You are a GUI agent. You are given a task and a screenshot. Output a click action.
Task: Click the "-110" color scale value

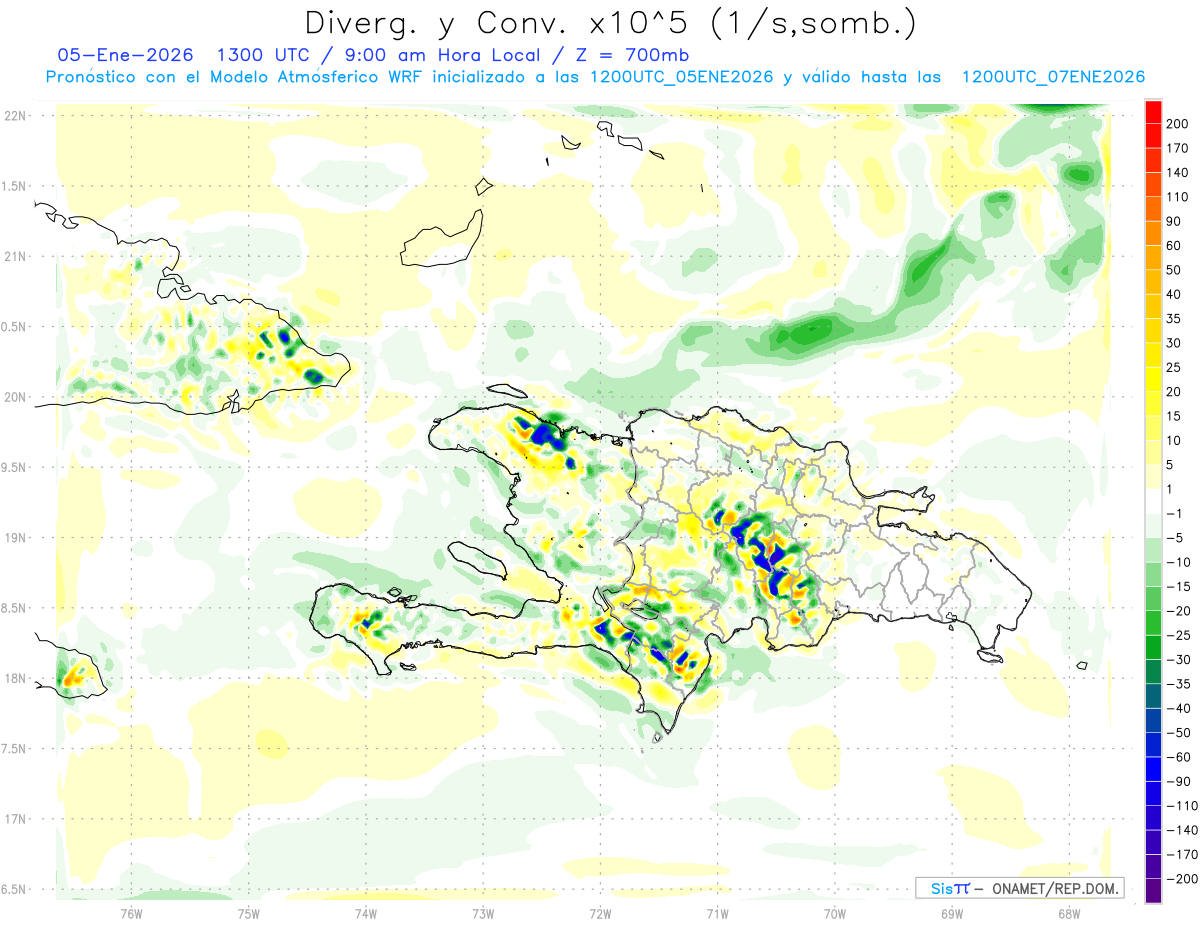click(x=1181, y=806)
